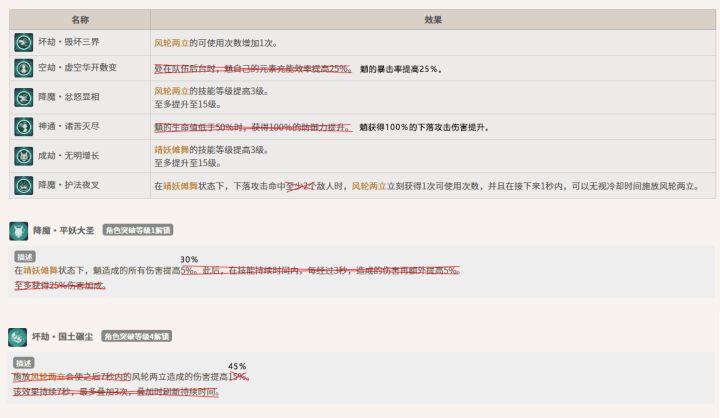Click the 名称 column header
Screen dimensions: 720x418
coord(80,20)
